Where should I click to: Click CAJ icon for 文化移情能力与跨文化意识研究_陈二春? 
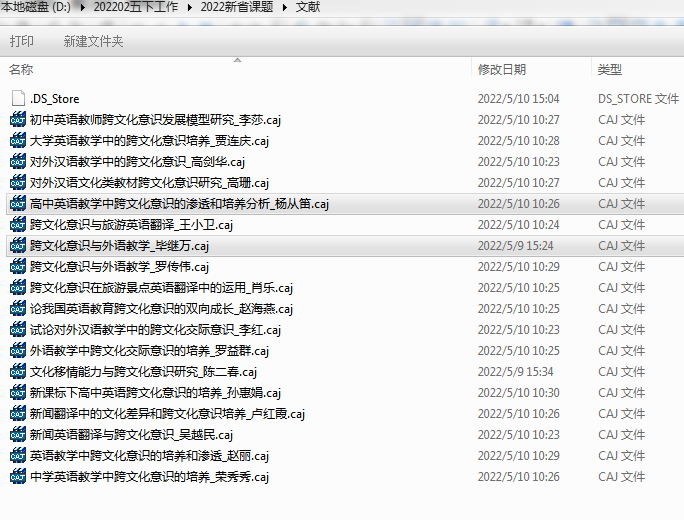pos(18,372)
